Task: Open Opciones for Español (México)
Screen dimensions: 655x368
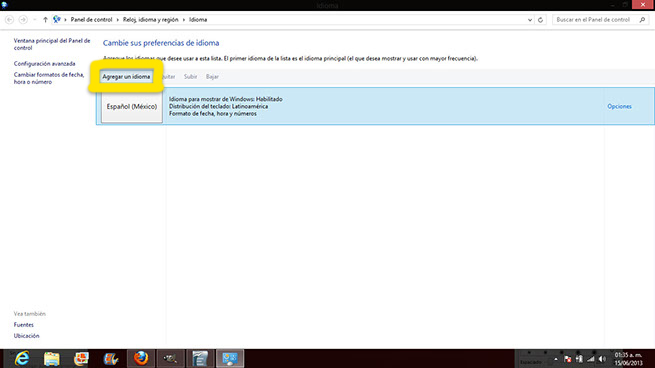Action: (x=619, y=106)
